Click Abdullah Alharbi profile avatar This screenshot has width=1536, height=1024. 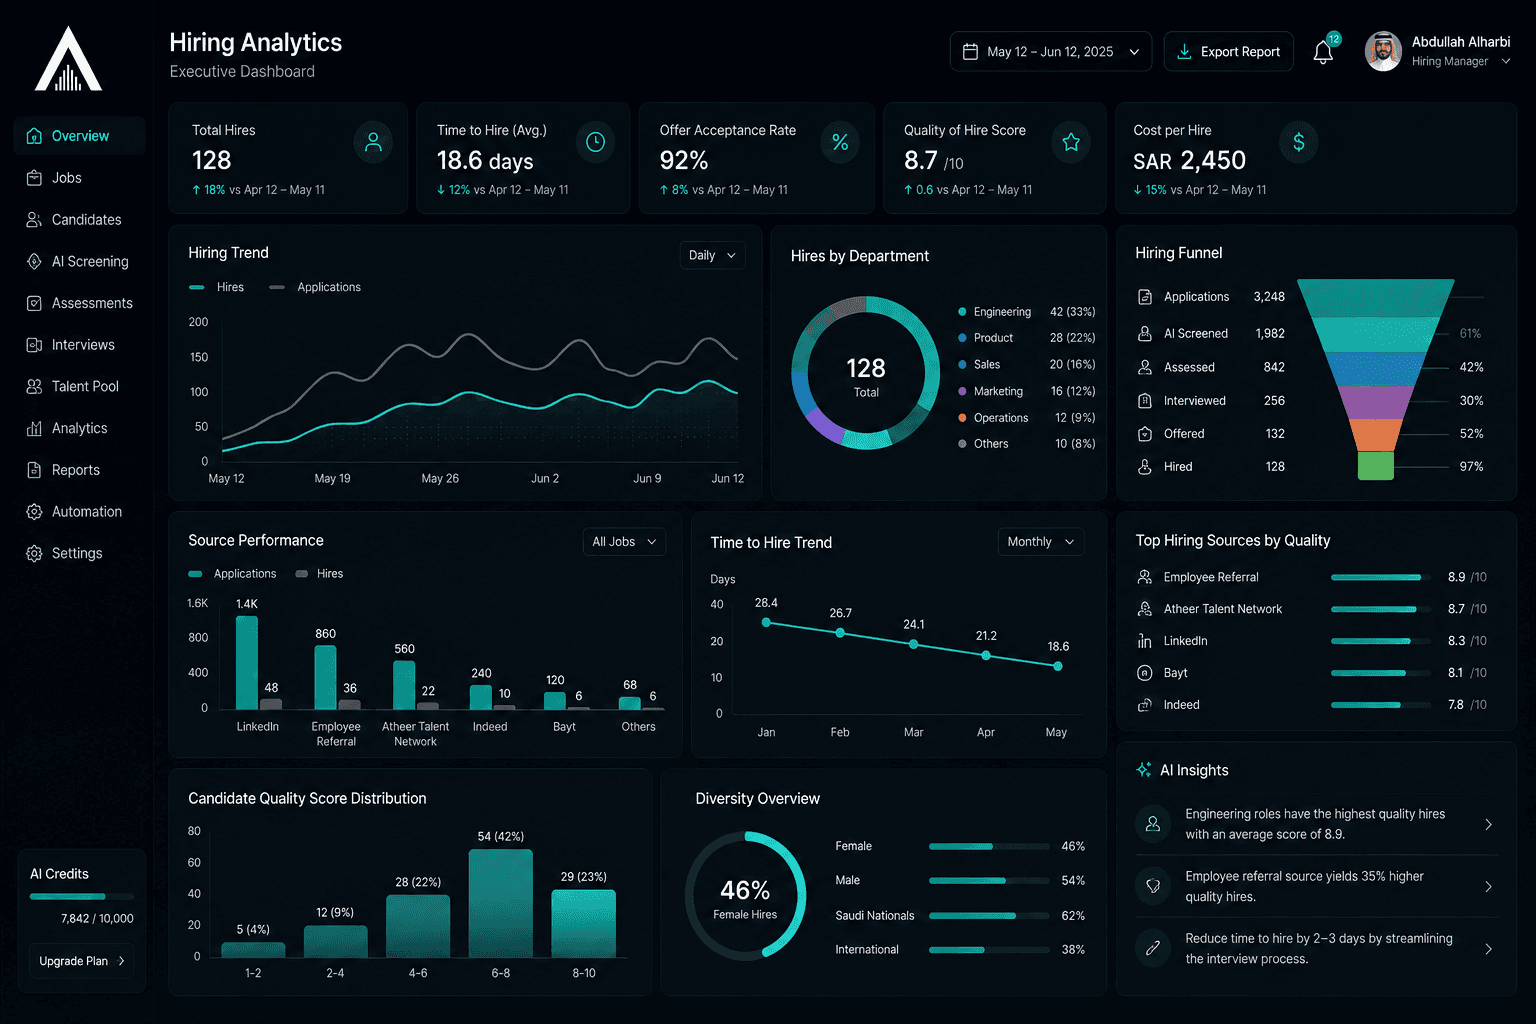click(1383, 52)
